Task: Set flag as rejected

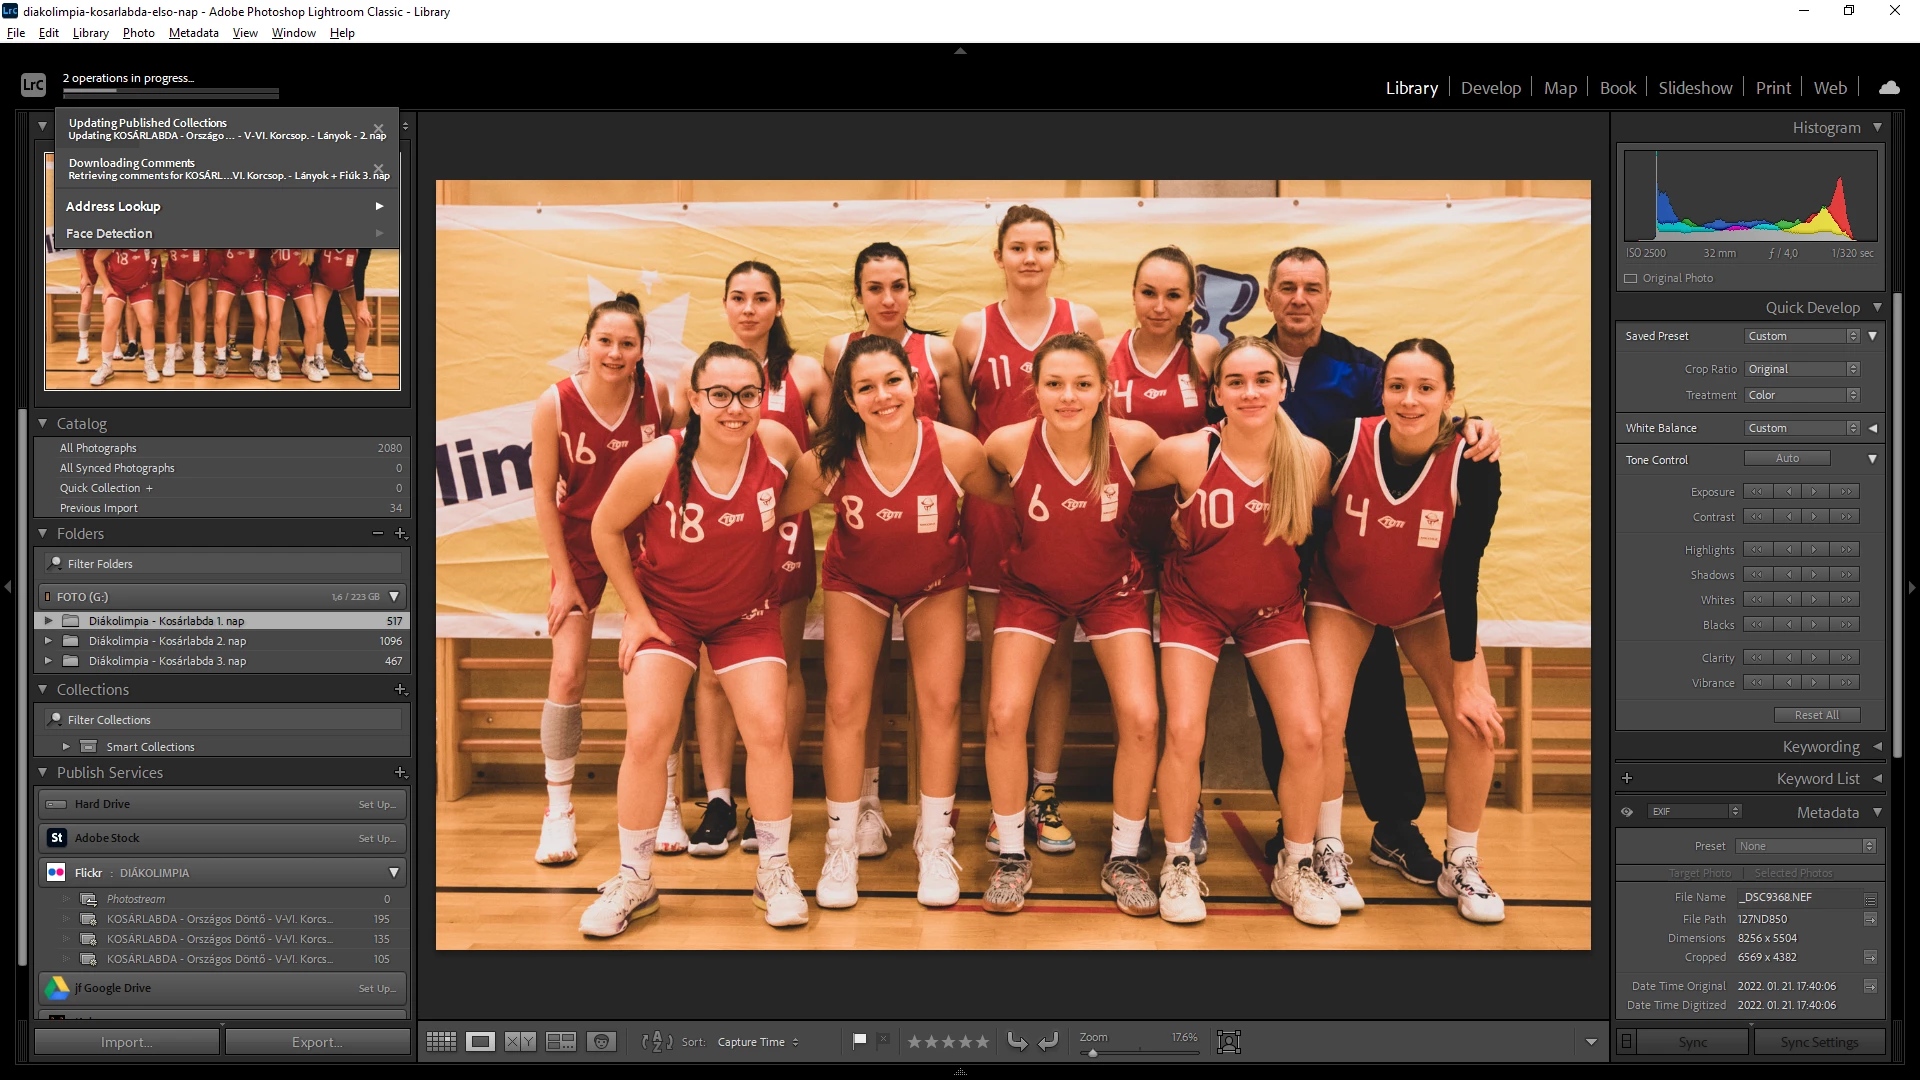Action: click(883, 1041)
